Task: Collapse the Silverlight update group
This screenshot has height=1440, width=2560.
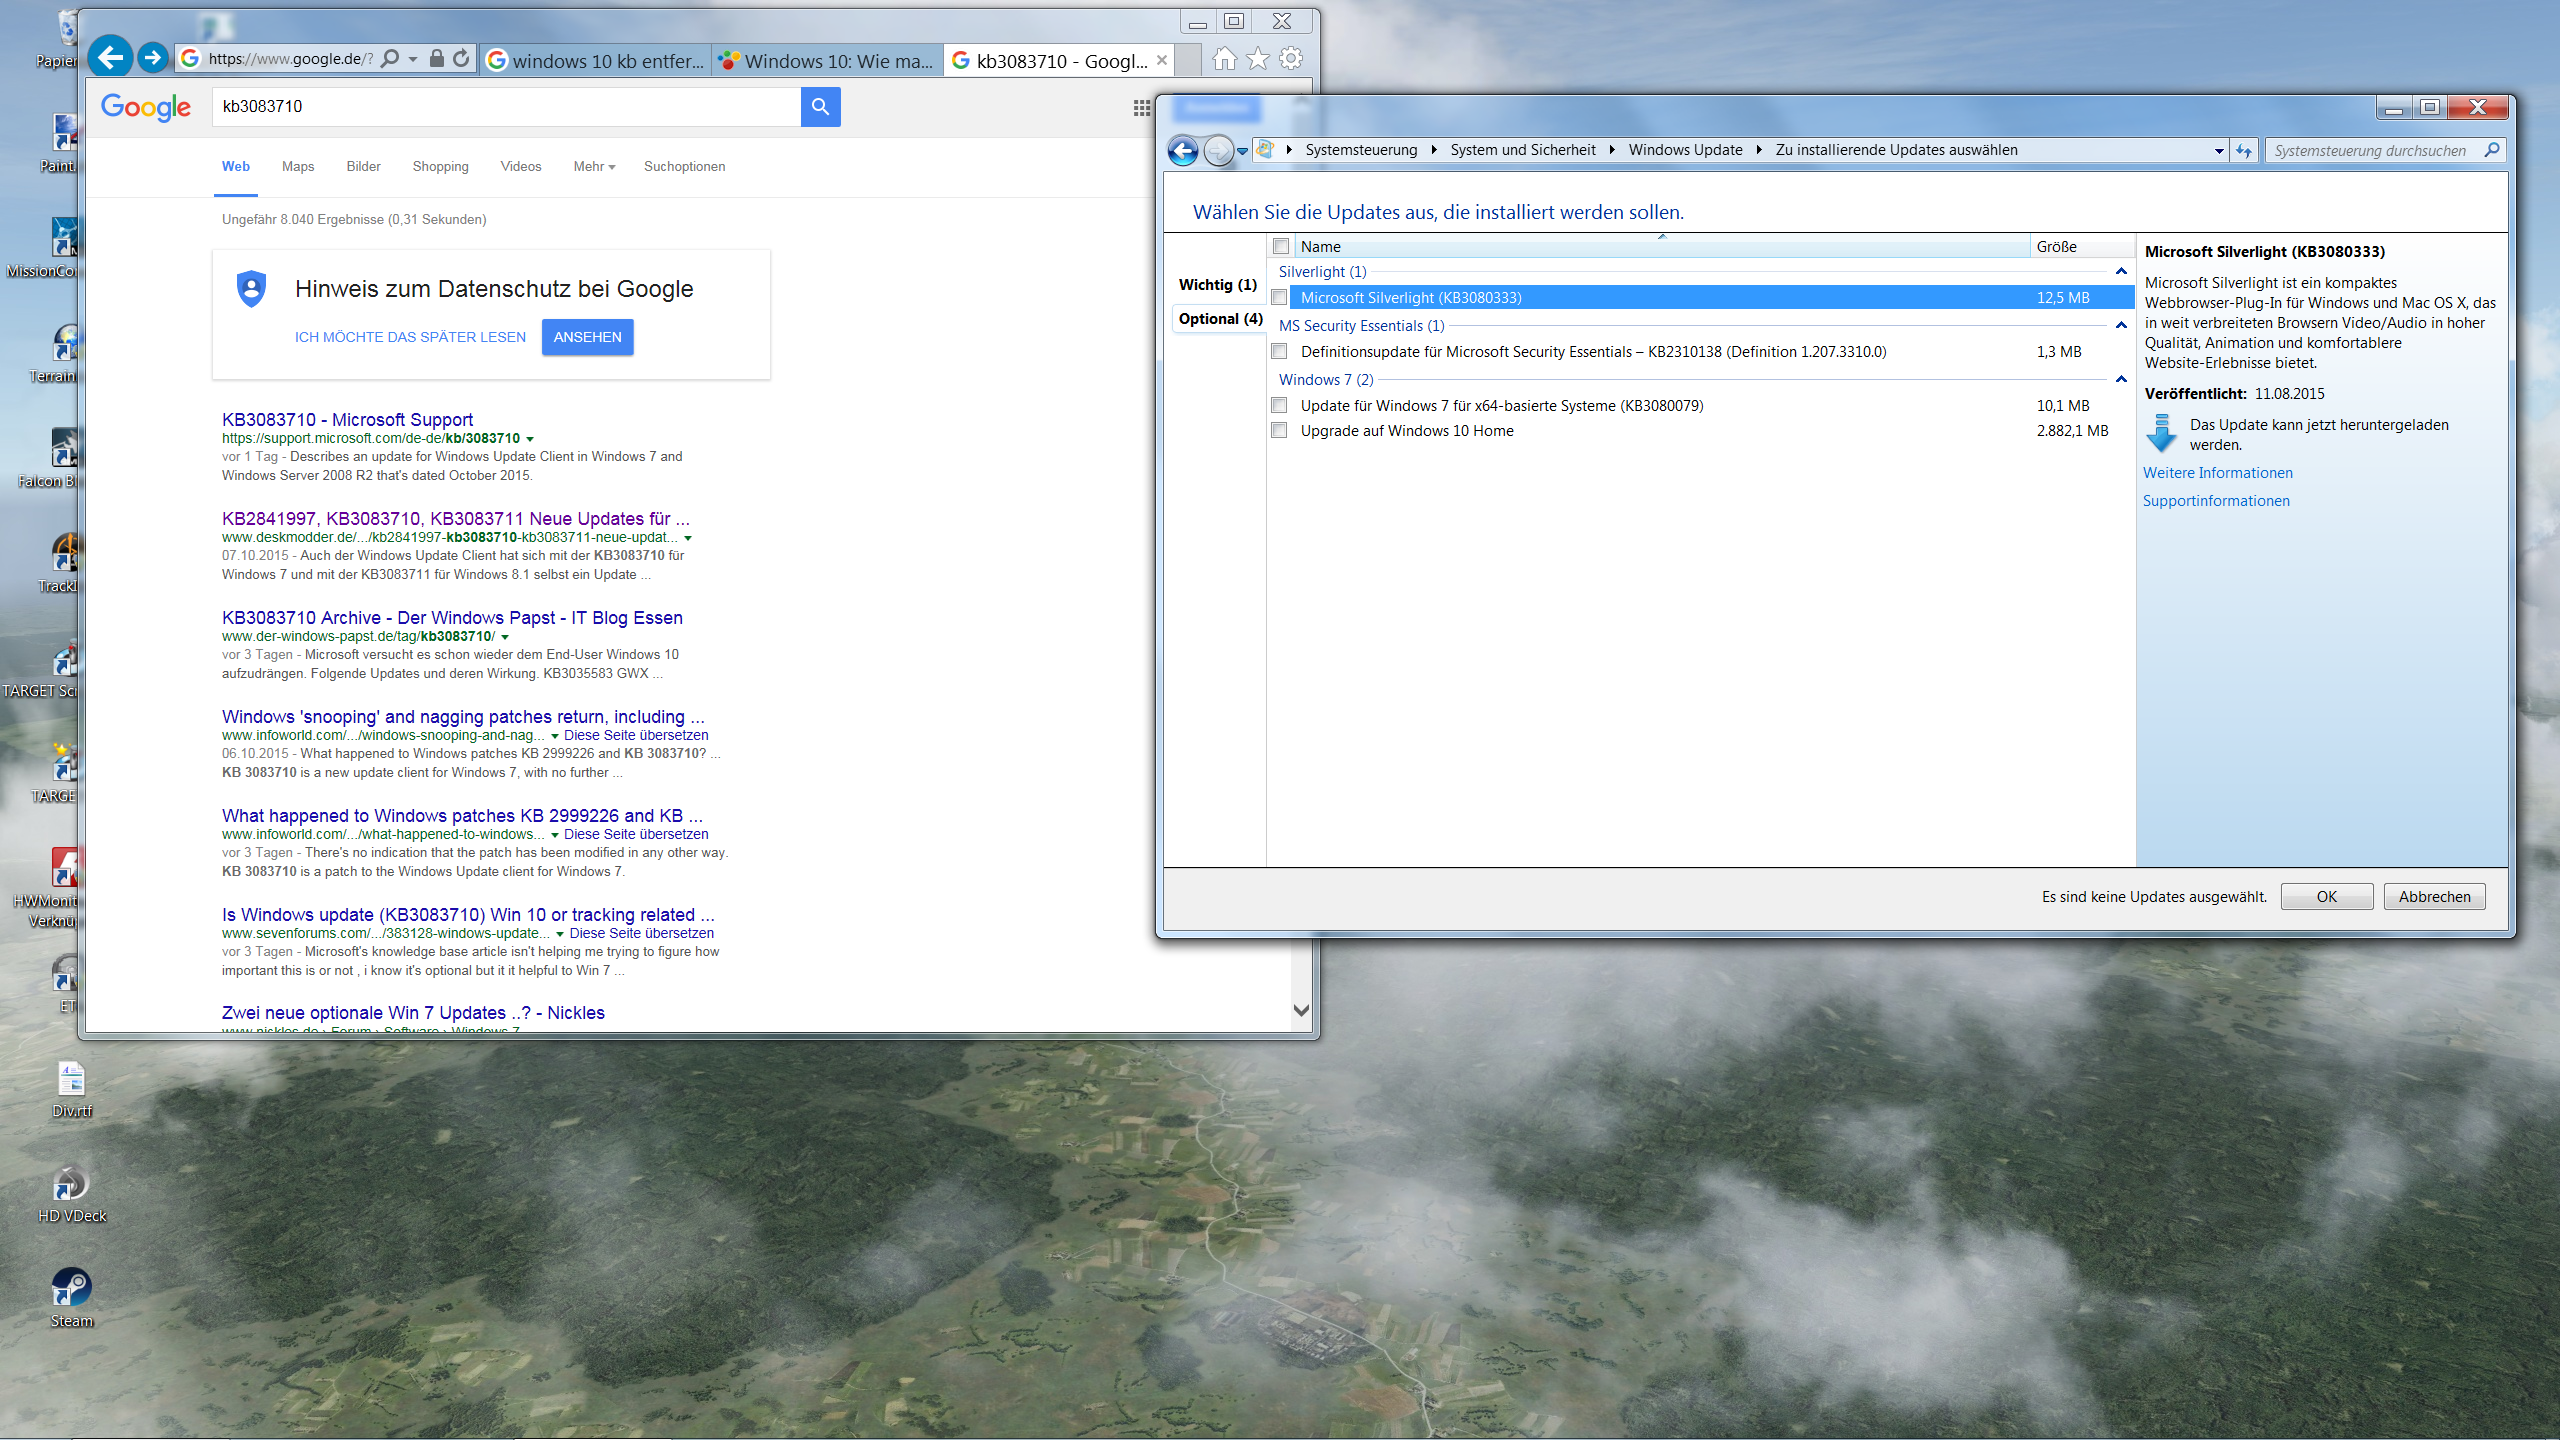Action: [2121, 272]
